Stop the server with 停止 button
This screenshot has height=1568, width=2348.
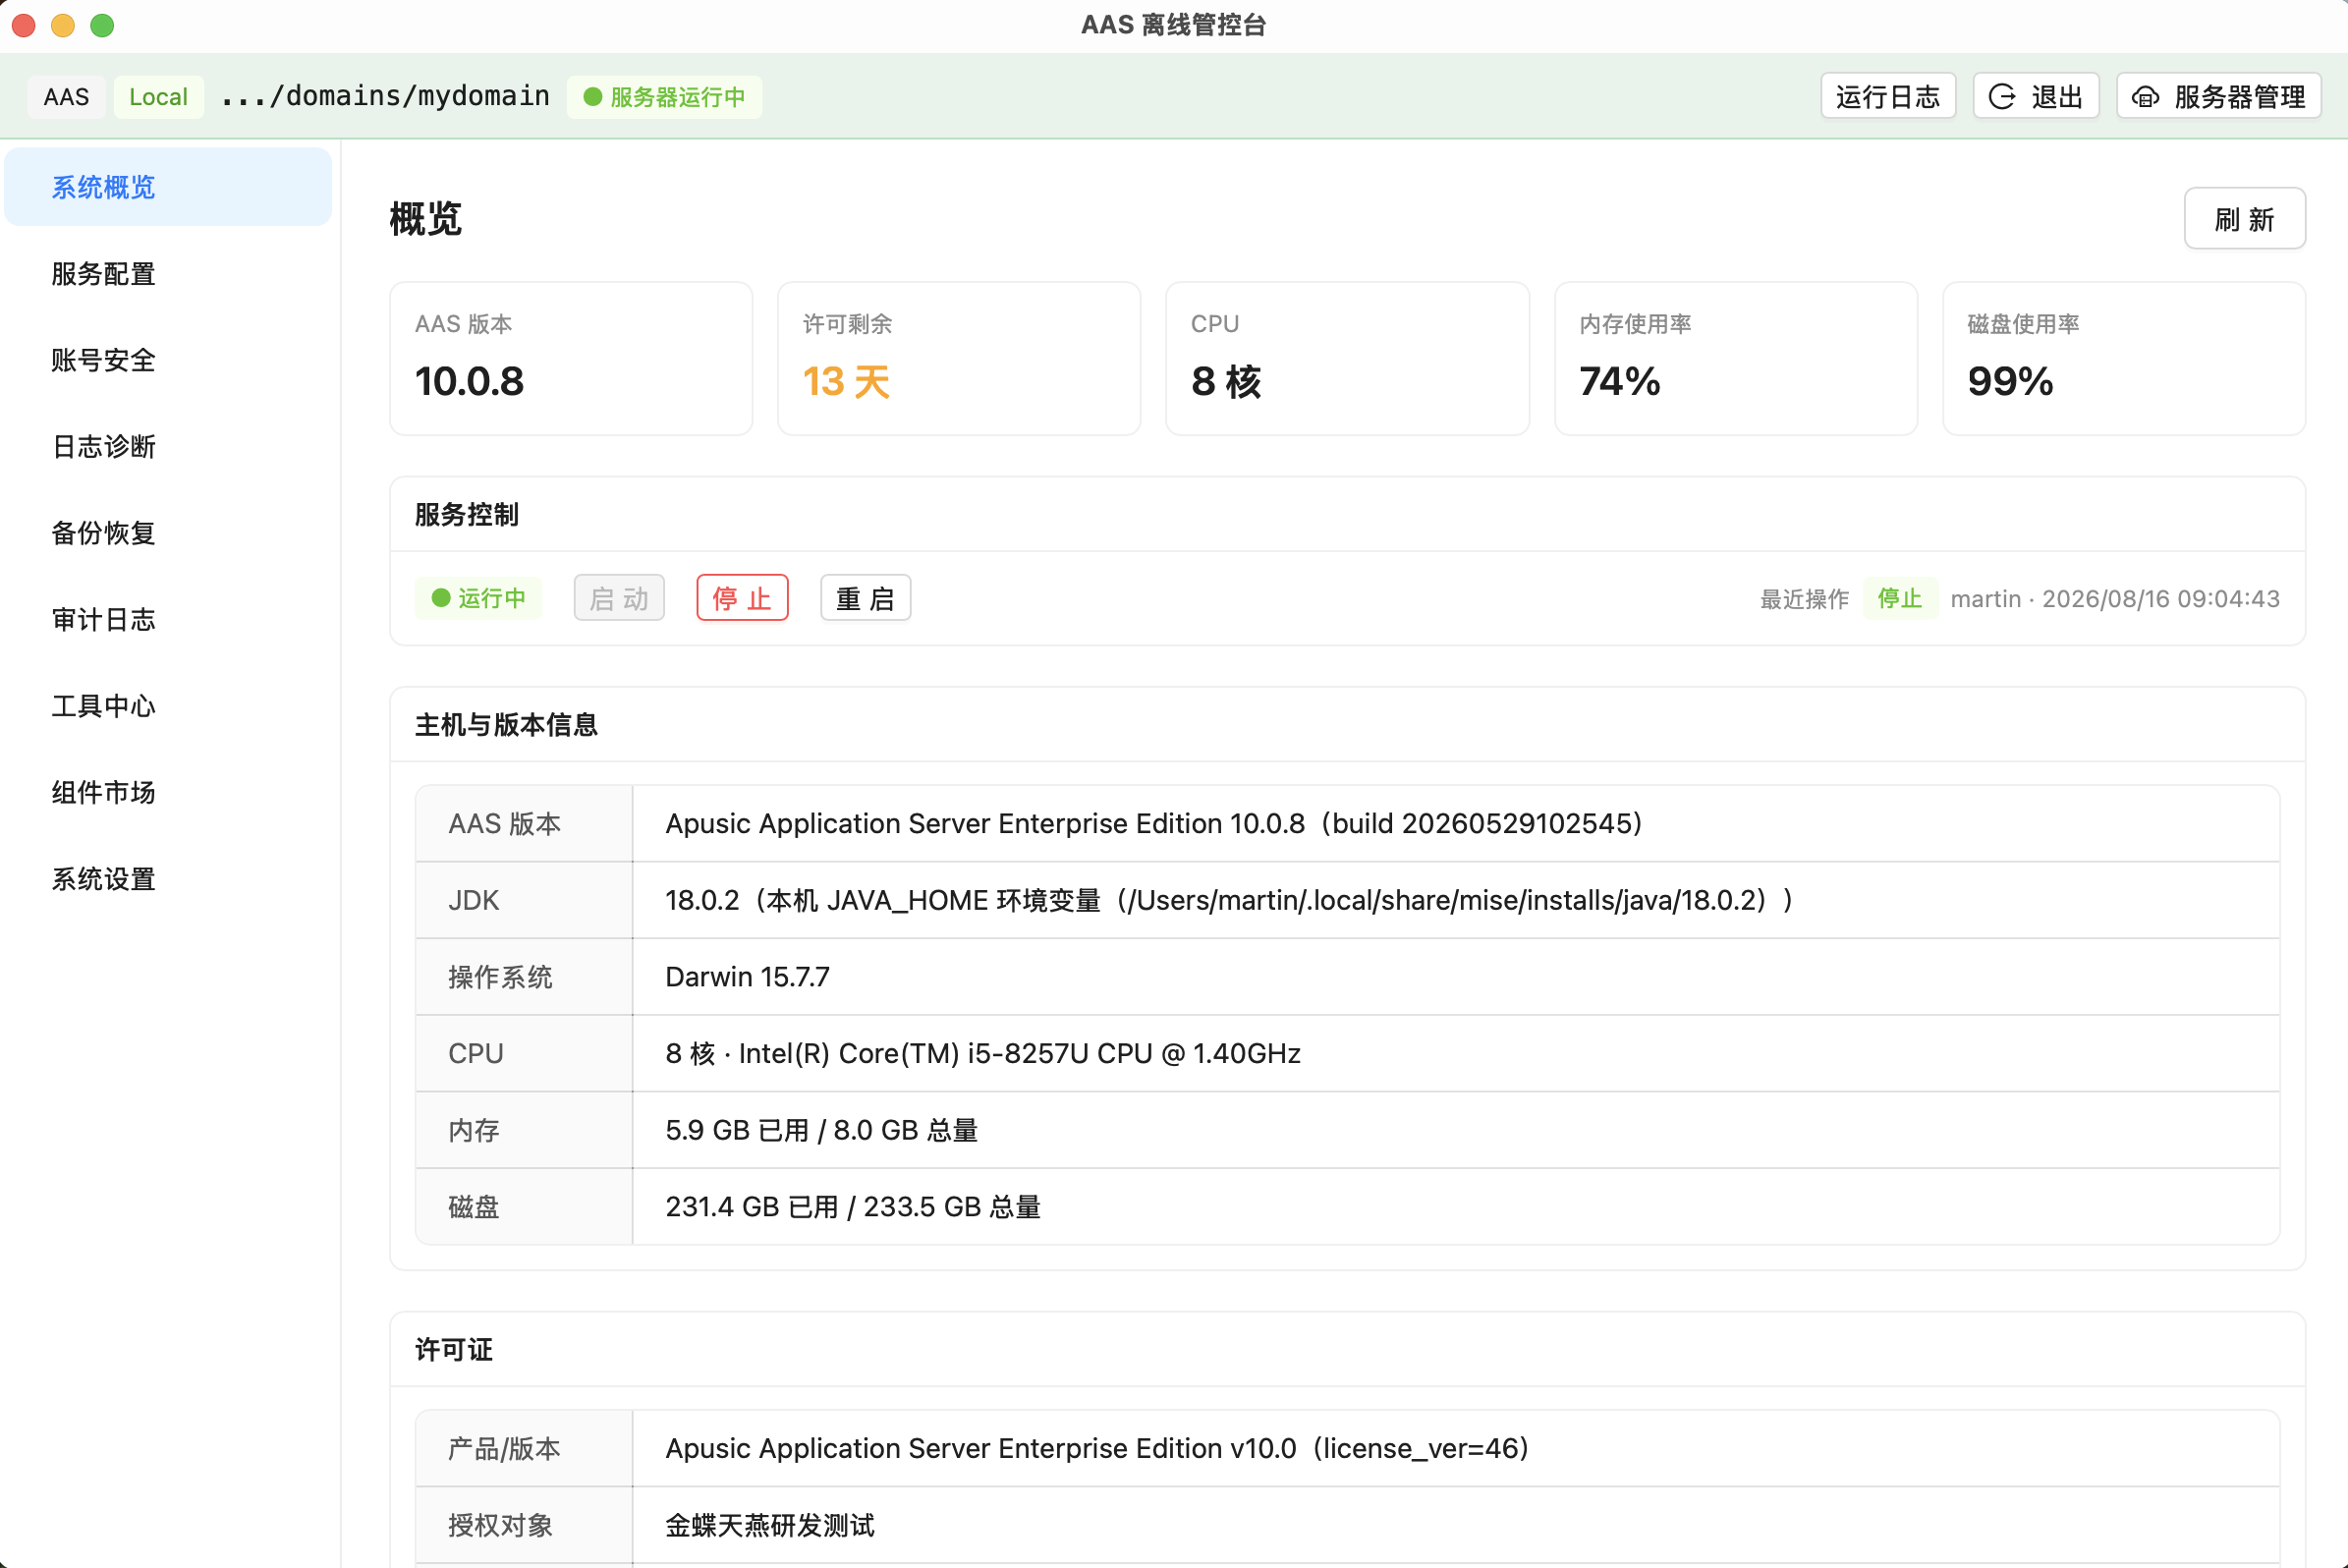click(742, 598)
